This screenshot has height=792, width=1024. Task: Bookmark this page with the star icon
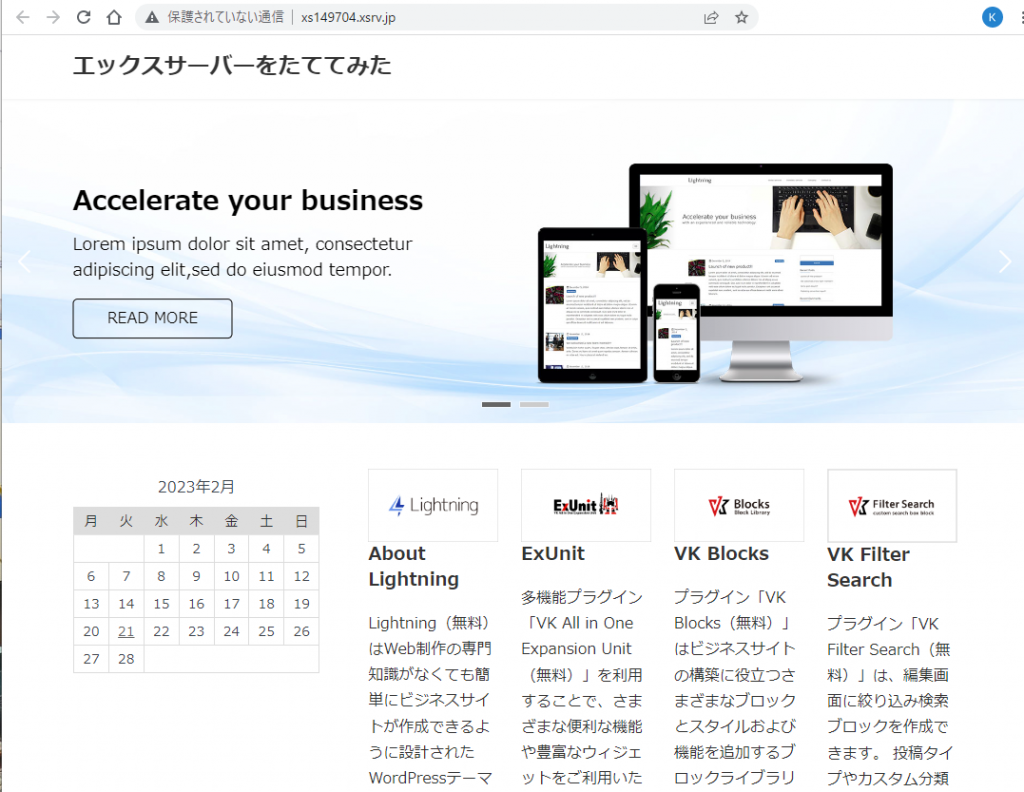(741, 17)
